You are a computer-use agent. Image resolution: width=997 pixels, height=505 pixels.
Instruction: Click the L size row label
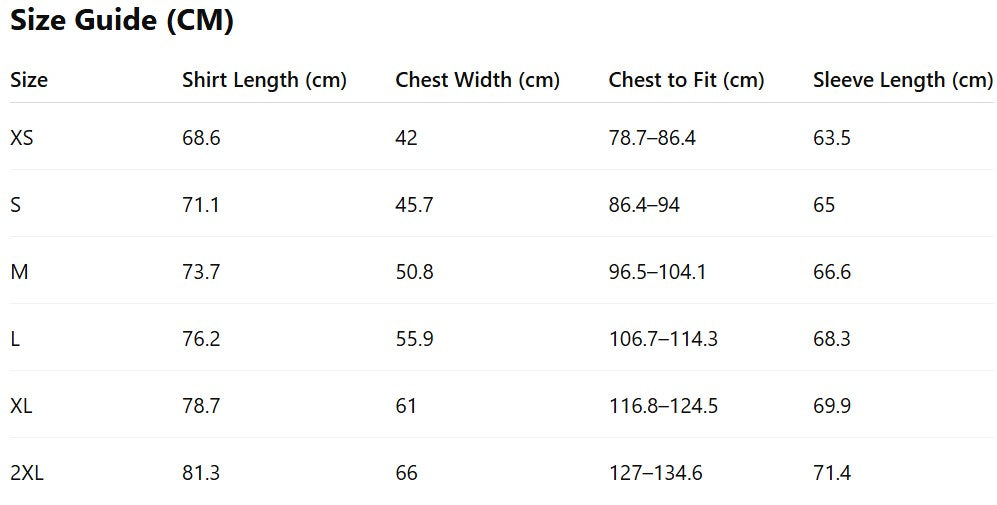[15, 339]
